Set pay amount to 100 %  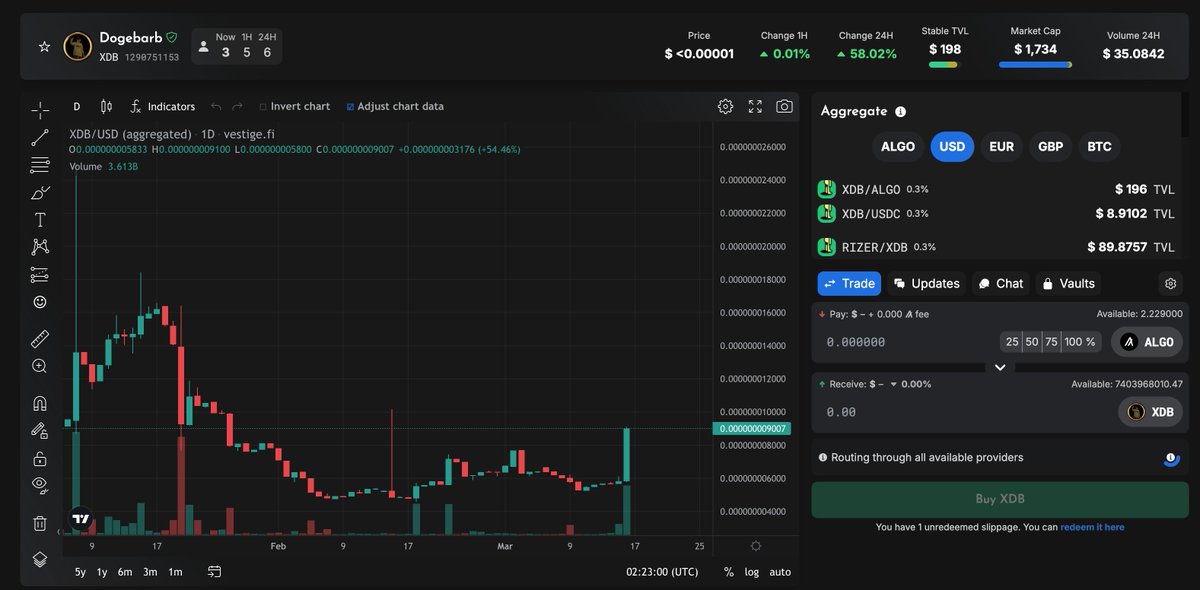tap(1080, 342)
